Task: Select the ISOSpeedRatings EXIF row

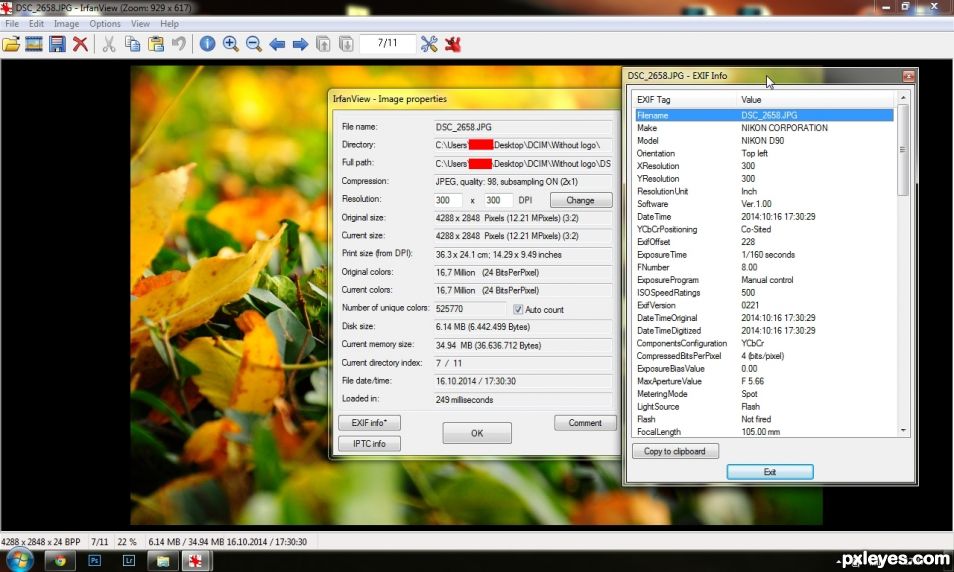Action: [764, 293]
